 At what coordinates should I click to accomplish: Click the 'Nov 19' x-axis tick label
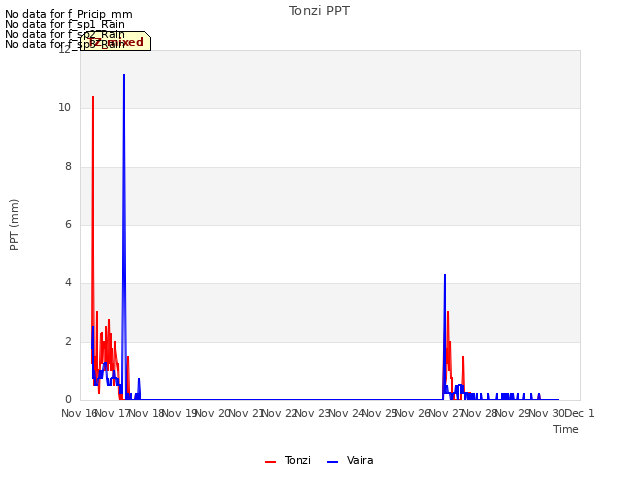180,413
